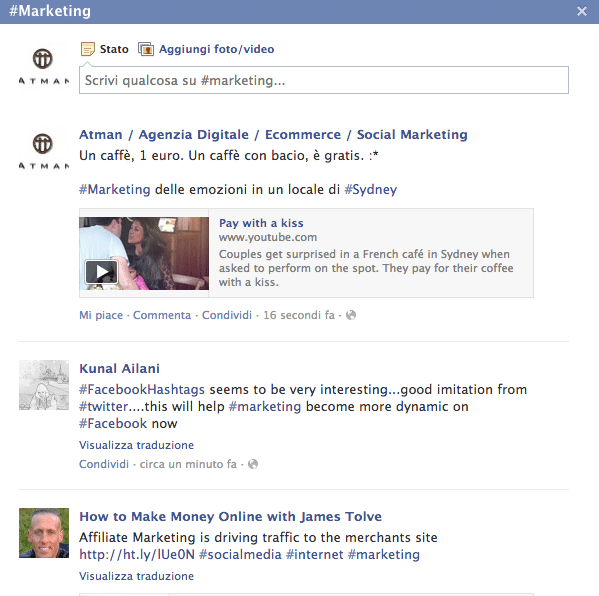The width and height of the screenshot is (599, 596).
Task: Click Visualizza traduzione under Kunal's post
Action: [x=136, y=445]
